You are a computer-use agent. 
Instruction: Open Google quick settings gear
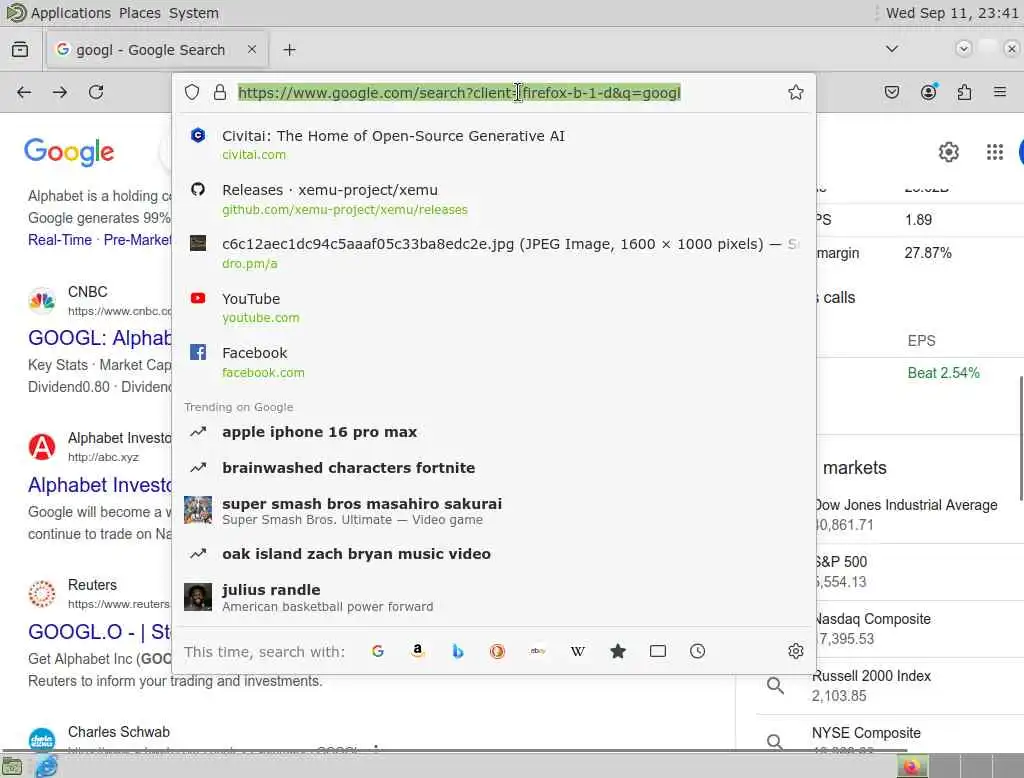(948, 152)
